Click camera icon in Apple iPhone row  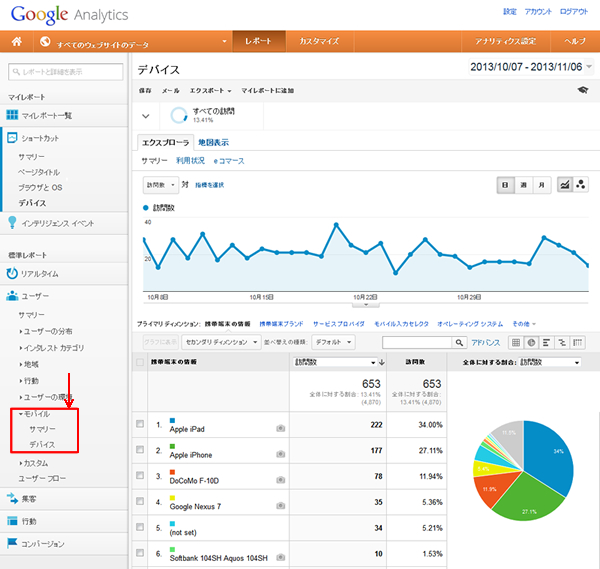[280, 454]
